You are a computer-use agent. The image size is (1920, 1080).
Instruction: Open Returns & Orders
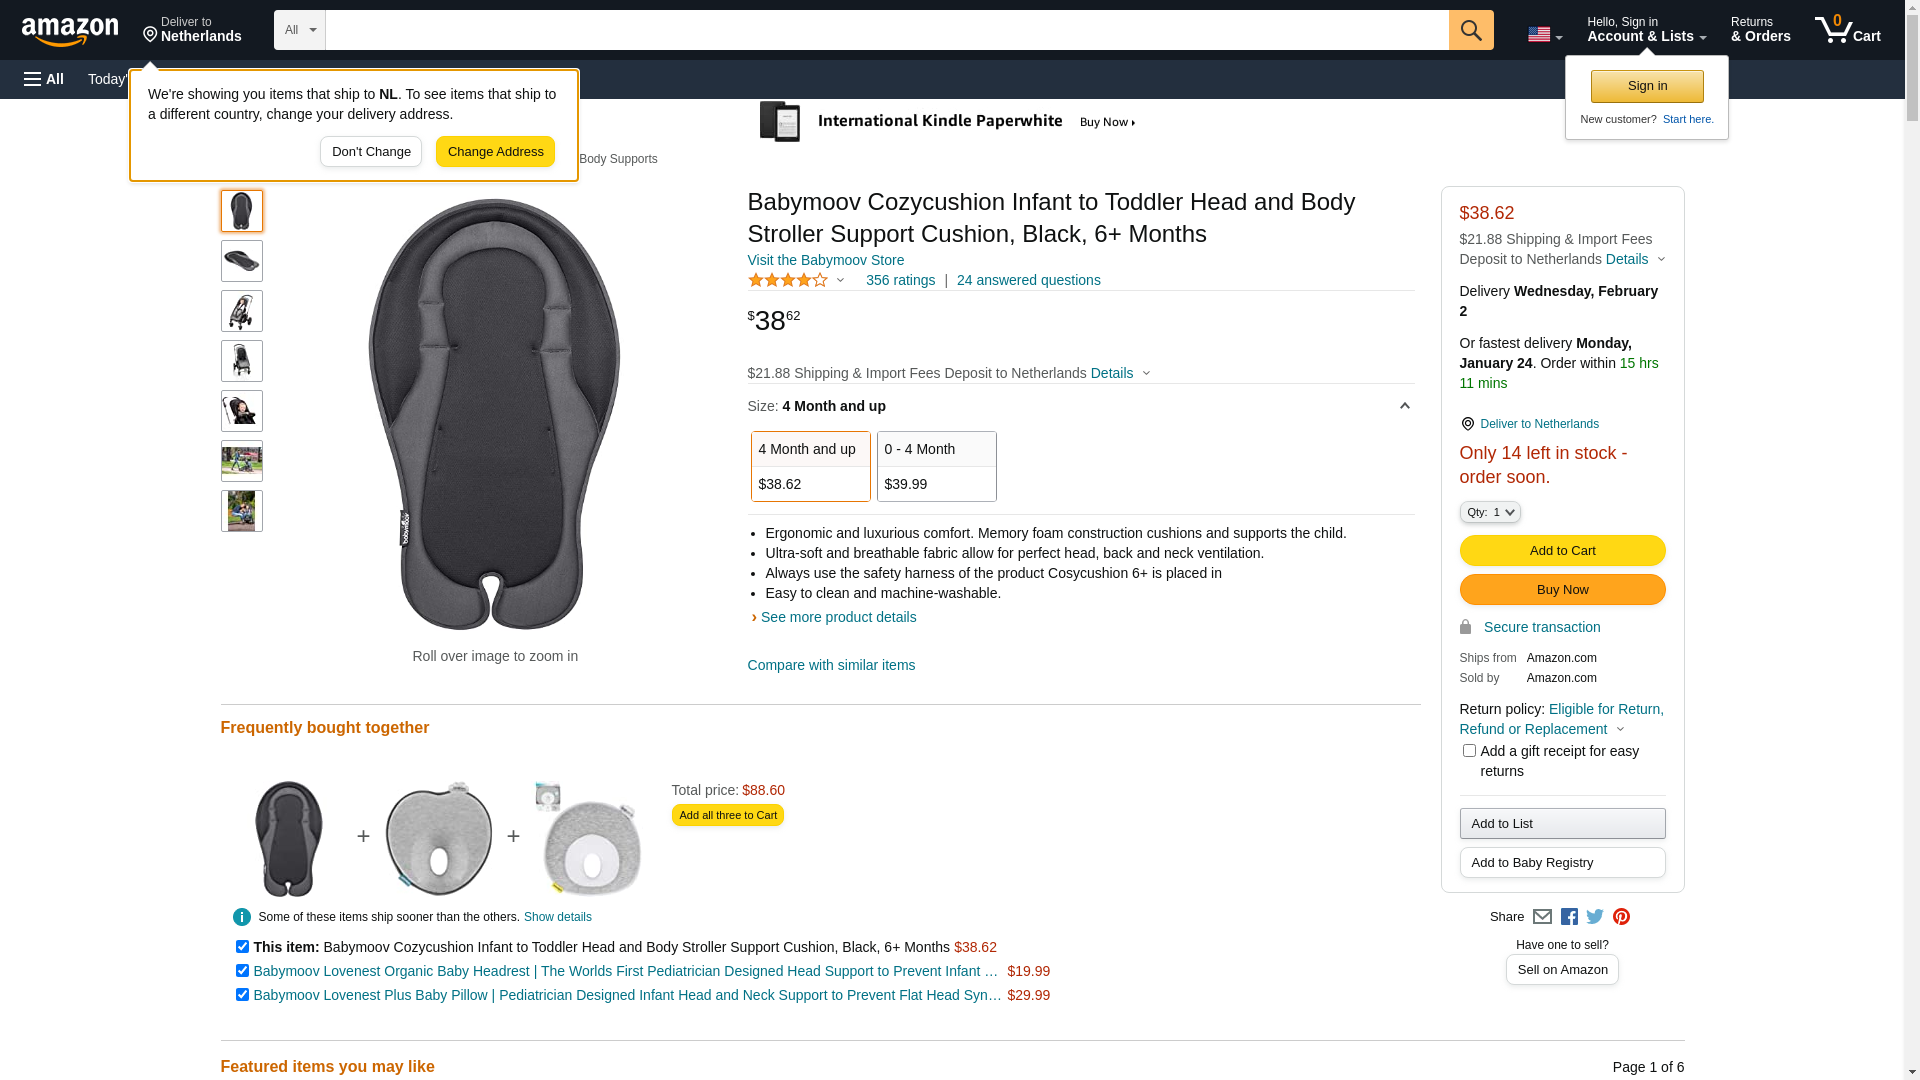tap(1761, 30)
